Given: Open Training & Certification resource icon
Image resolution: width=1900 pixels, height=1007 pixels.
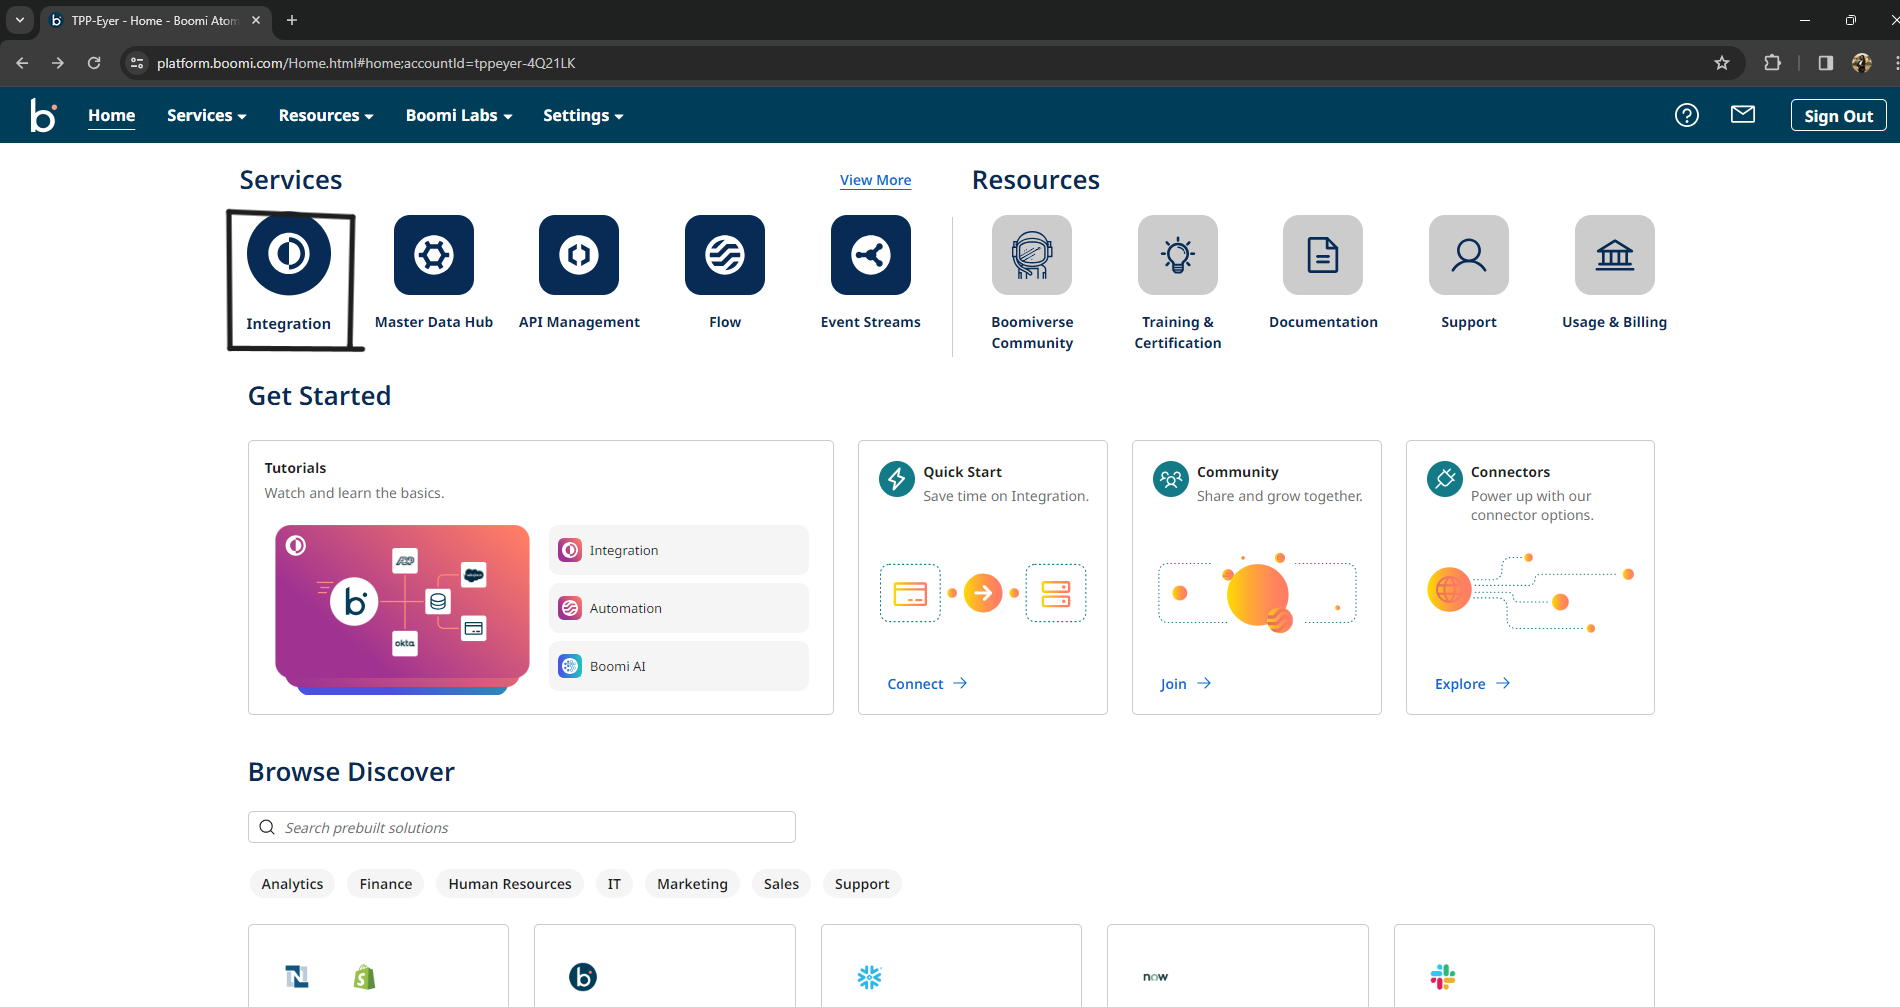Looking at the screenshot, I should click(1177, 255).
